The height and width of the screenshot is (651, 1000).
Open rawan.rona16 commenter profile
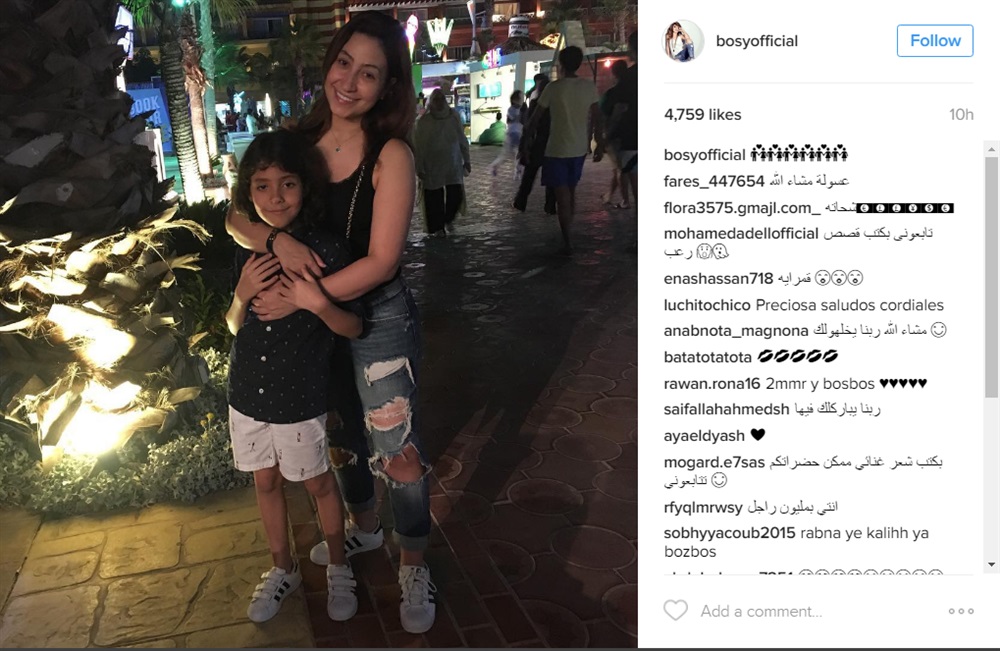click(712, 384)
